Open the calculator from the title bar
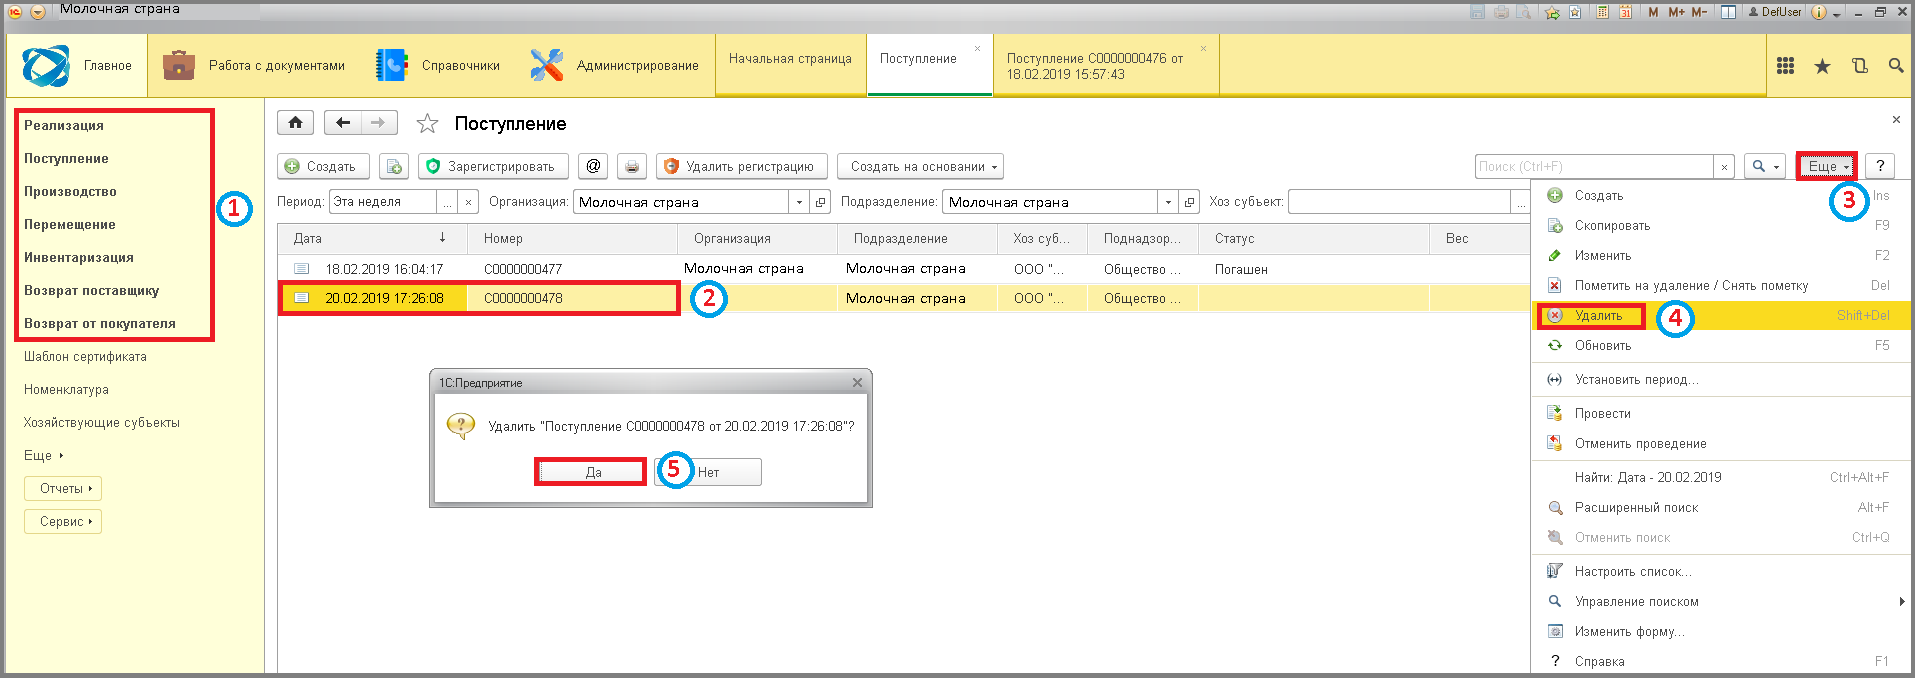The image size is (1915, 678). (x=1602, y=12)
